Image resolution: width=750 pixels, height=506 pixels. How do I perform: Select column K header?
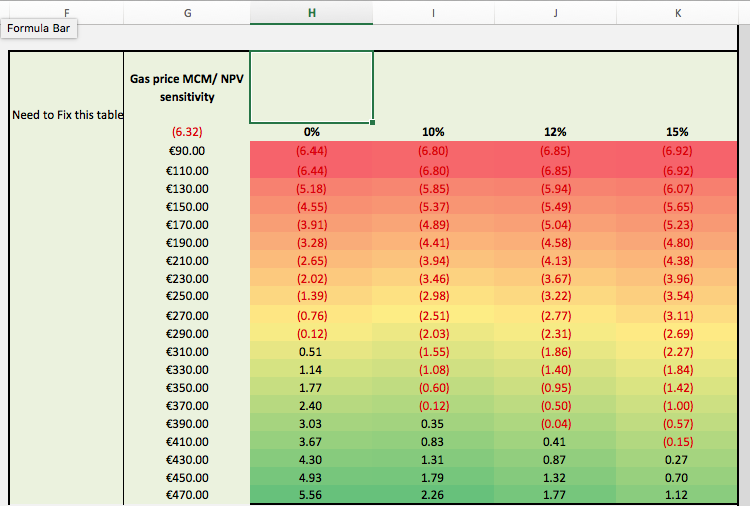click(x=677, y=13)
